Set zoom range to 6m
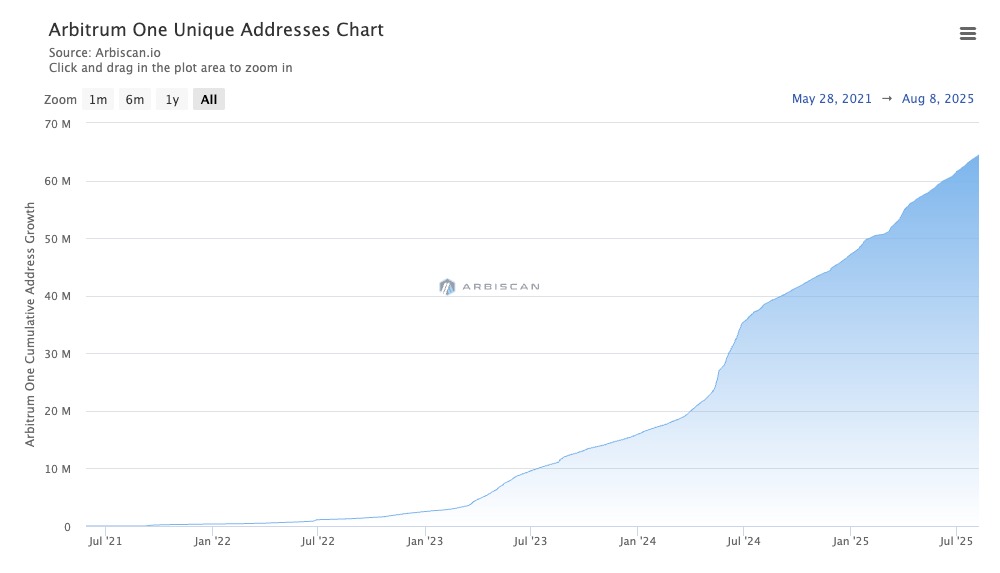Image resolution: width=1000 pixels, height=573 pixels. click(135, 100)
